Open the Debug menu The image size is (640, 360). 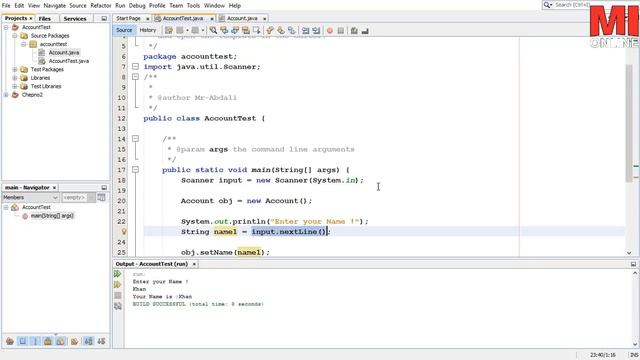click(x=137, y=6)
